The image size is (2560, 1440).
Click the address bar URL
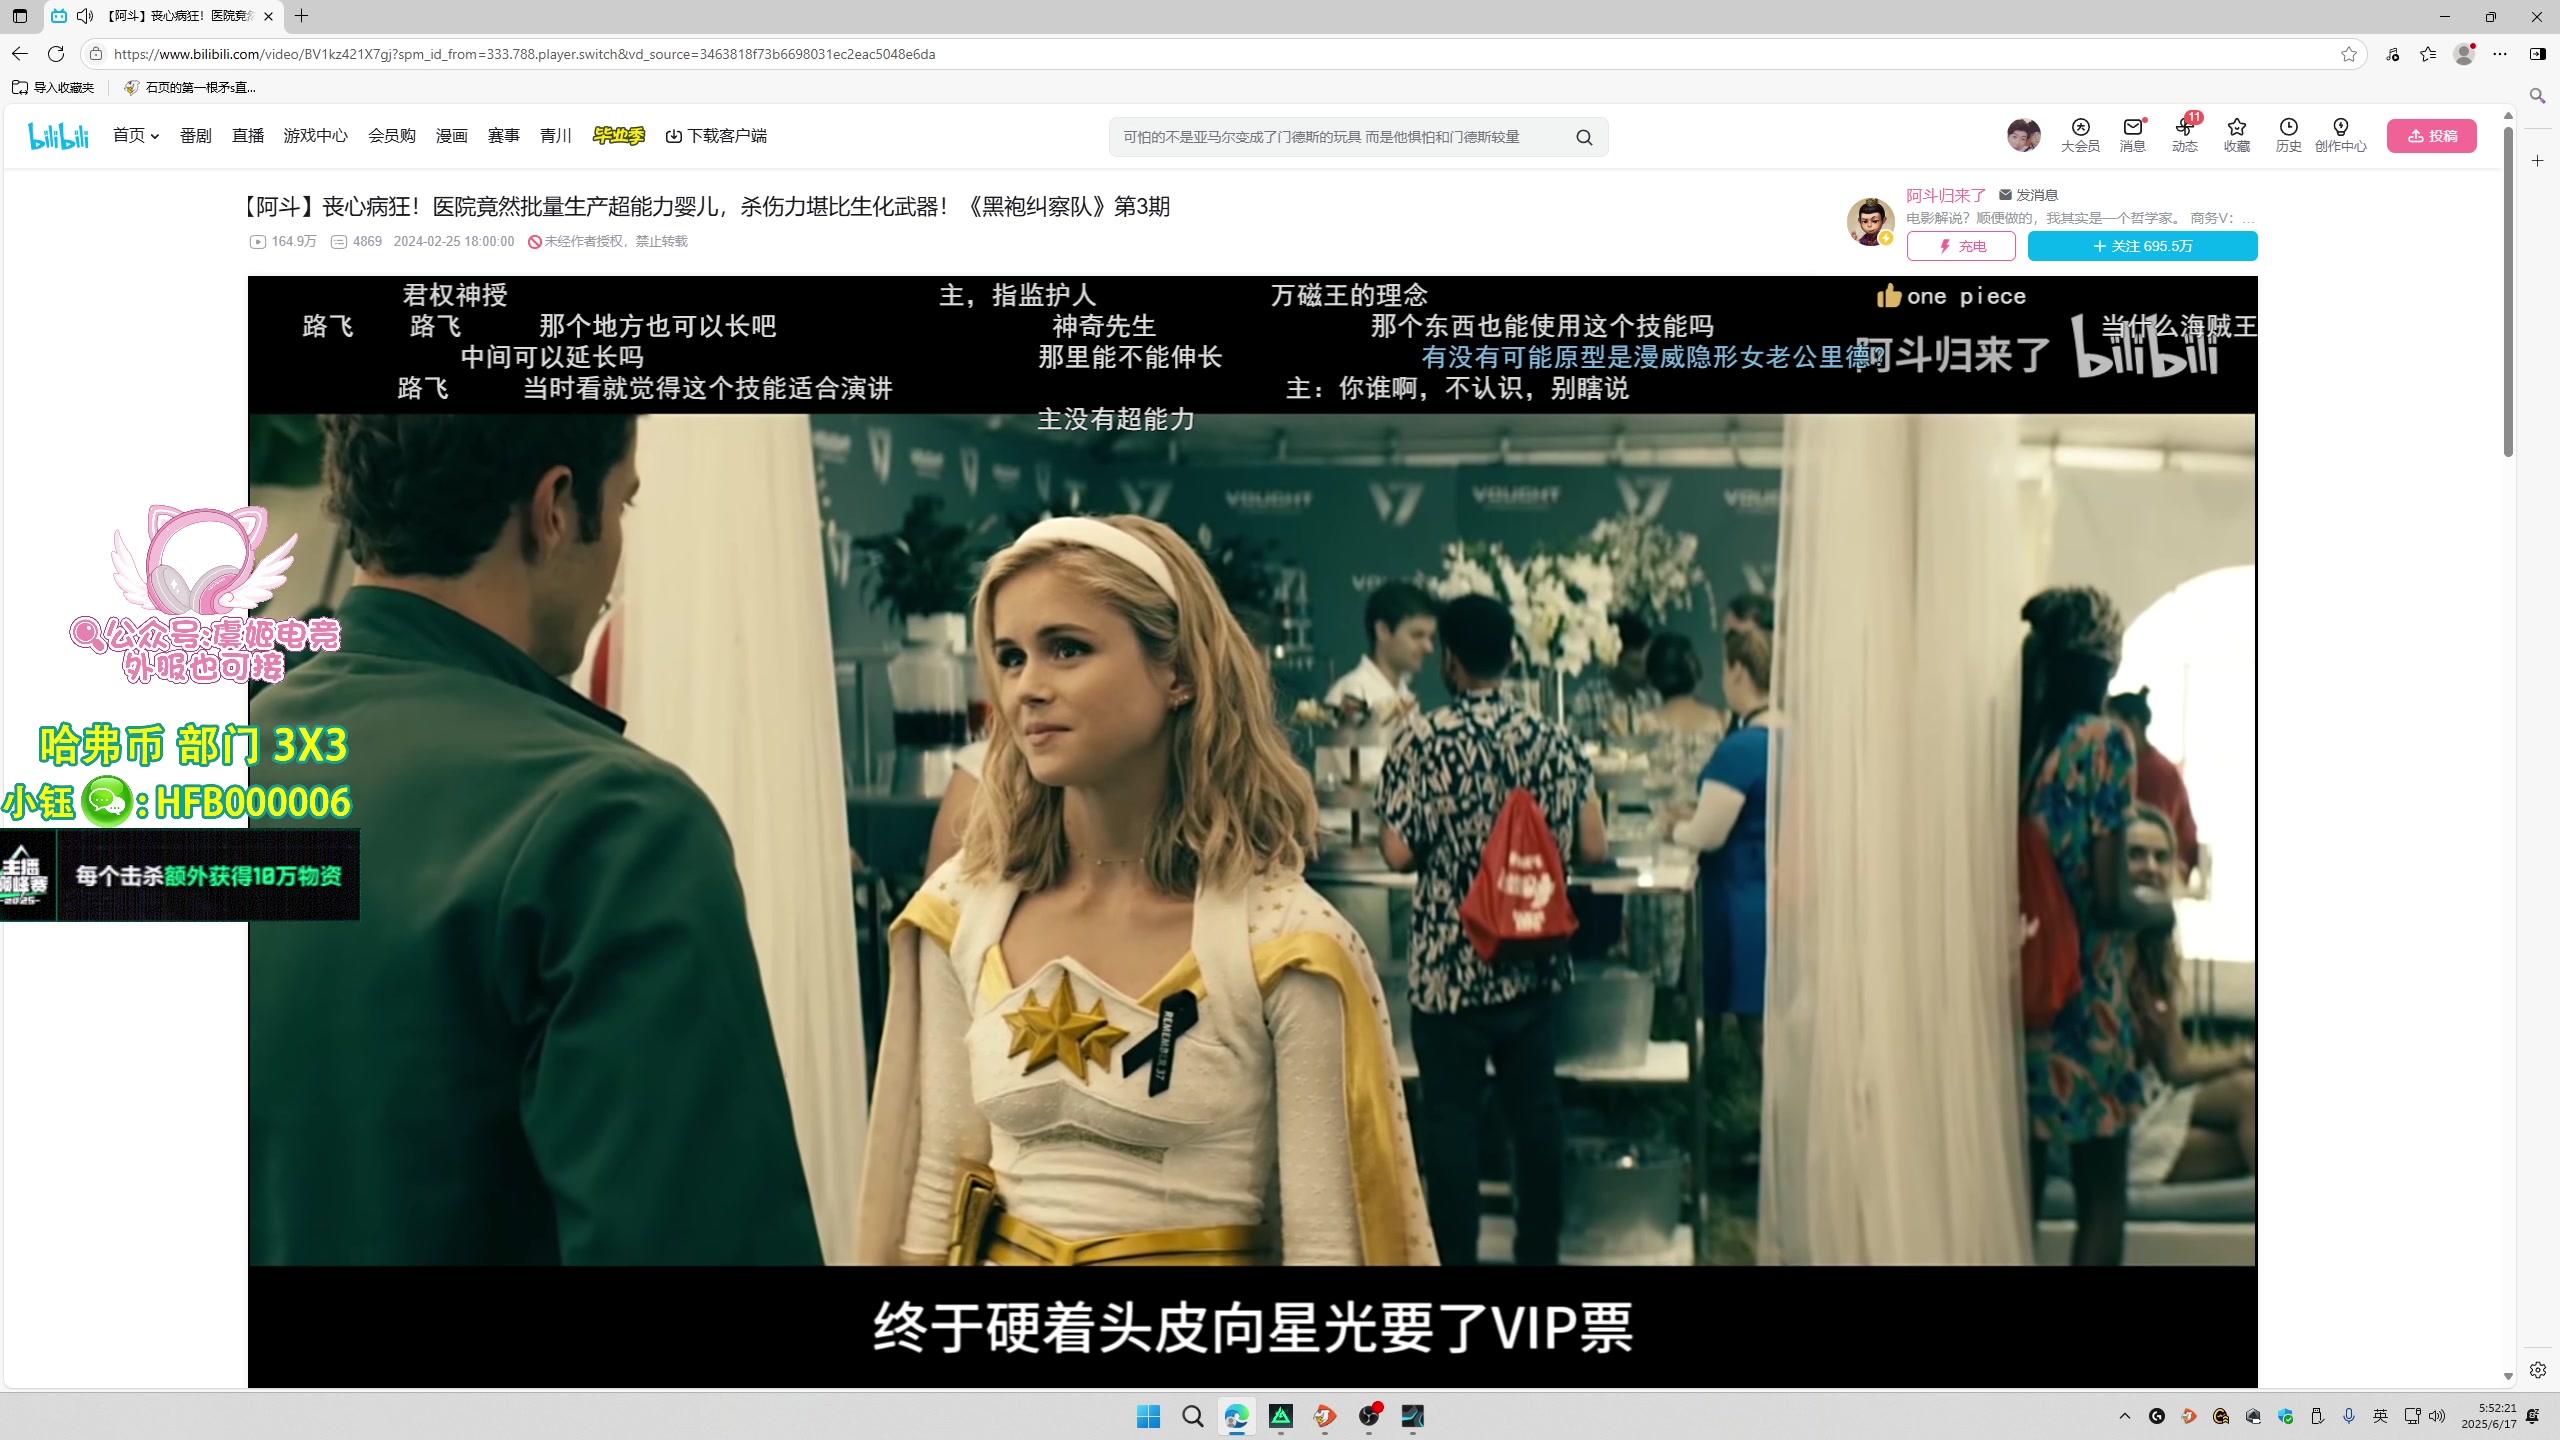click(524, 54)
